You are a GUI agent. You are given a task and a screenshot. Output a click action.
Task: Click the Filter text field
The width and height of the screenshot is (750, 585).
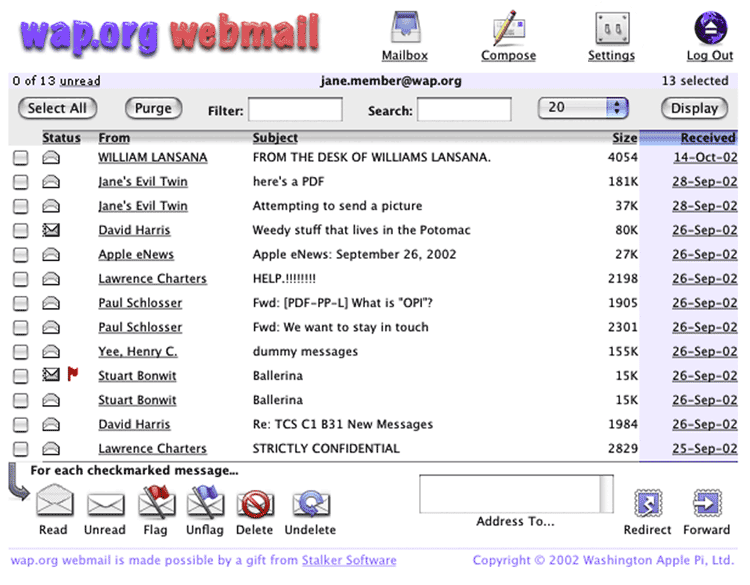(295, 110)
